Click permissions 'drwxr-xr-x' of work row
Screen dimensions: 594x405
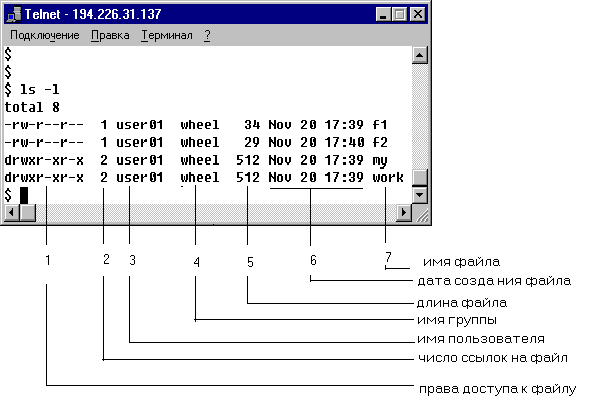tap(44, 177)
